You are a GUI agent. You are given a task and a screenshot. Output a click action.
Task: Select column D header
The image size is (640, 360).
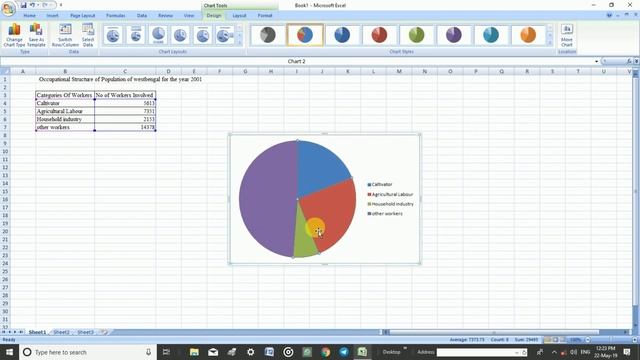168,71
